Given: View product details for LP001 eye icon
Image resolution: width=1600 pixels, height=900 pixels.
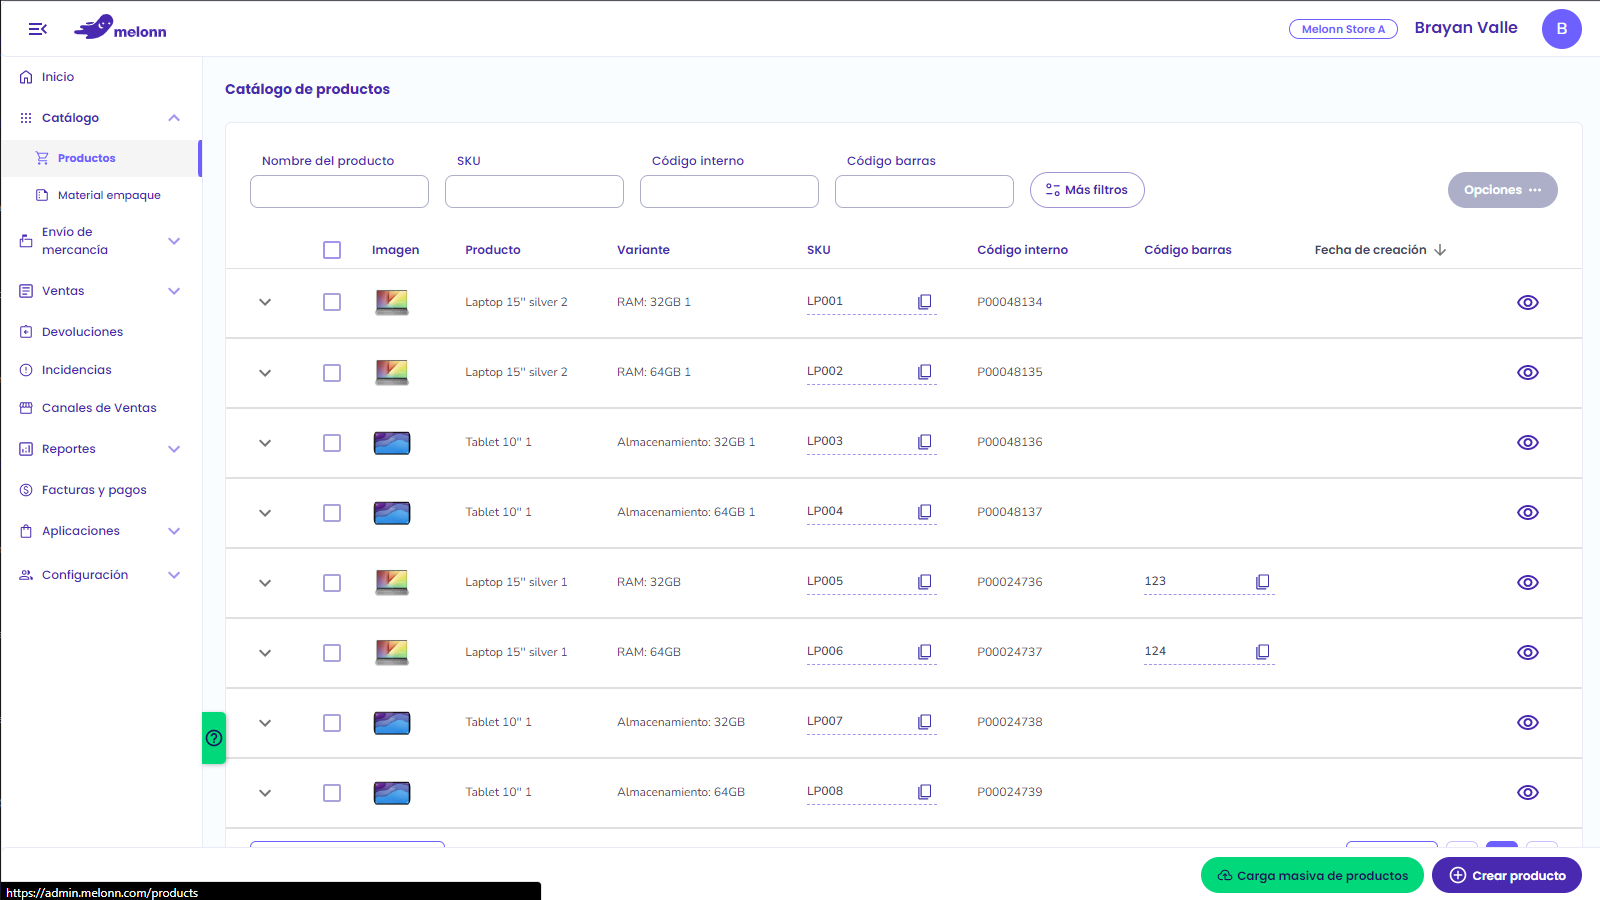Looking at the screenshot, I should tap(1528, 302).
